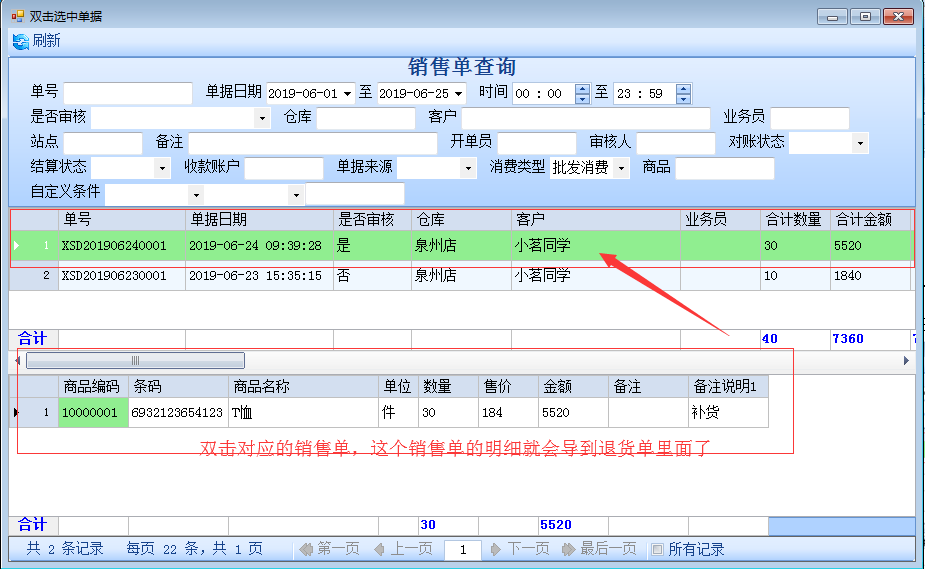Click the 仓库 input field

366,118
